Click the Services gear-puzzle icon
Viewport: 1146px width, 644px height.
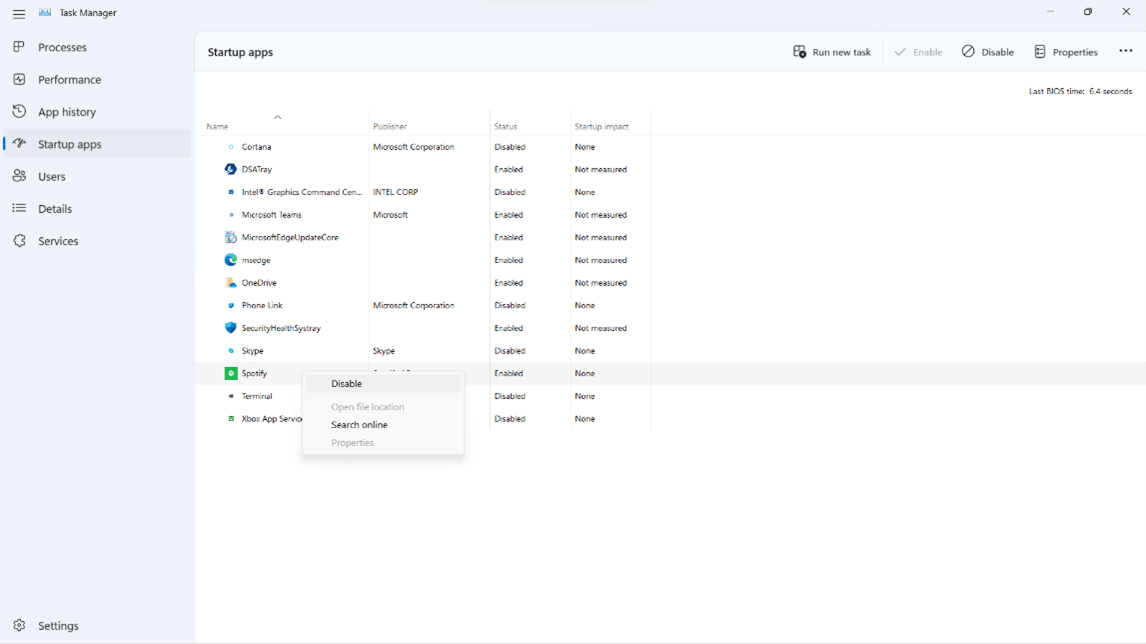pyautogui.click(x=19, y=240)
